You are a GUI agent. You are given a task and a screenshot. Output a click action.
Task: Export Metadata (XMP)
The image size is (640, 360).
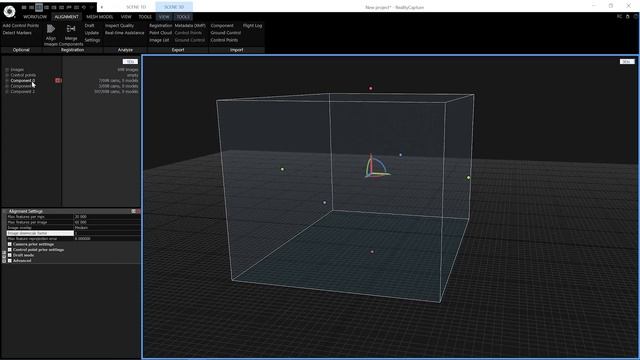coord(190,25)
